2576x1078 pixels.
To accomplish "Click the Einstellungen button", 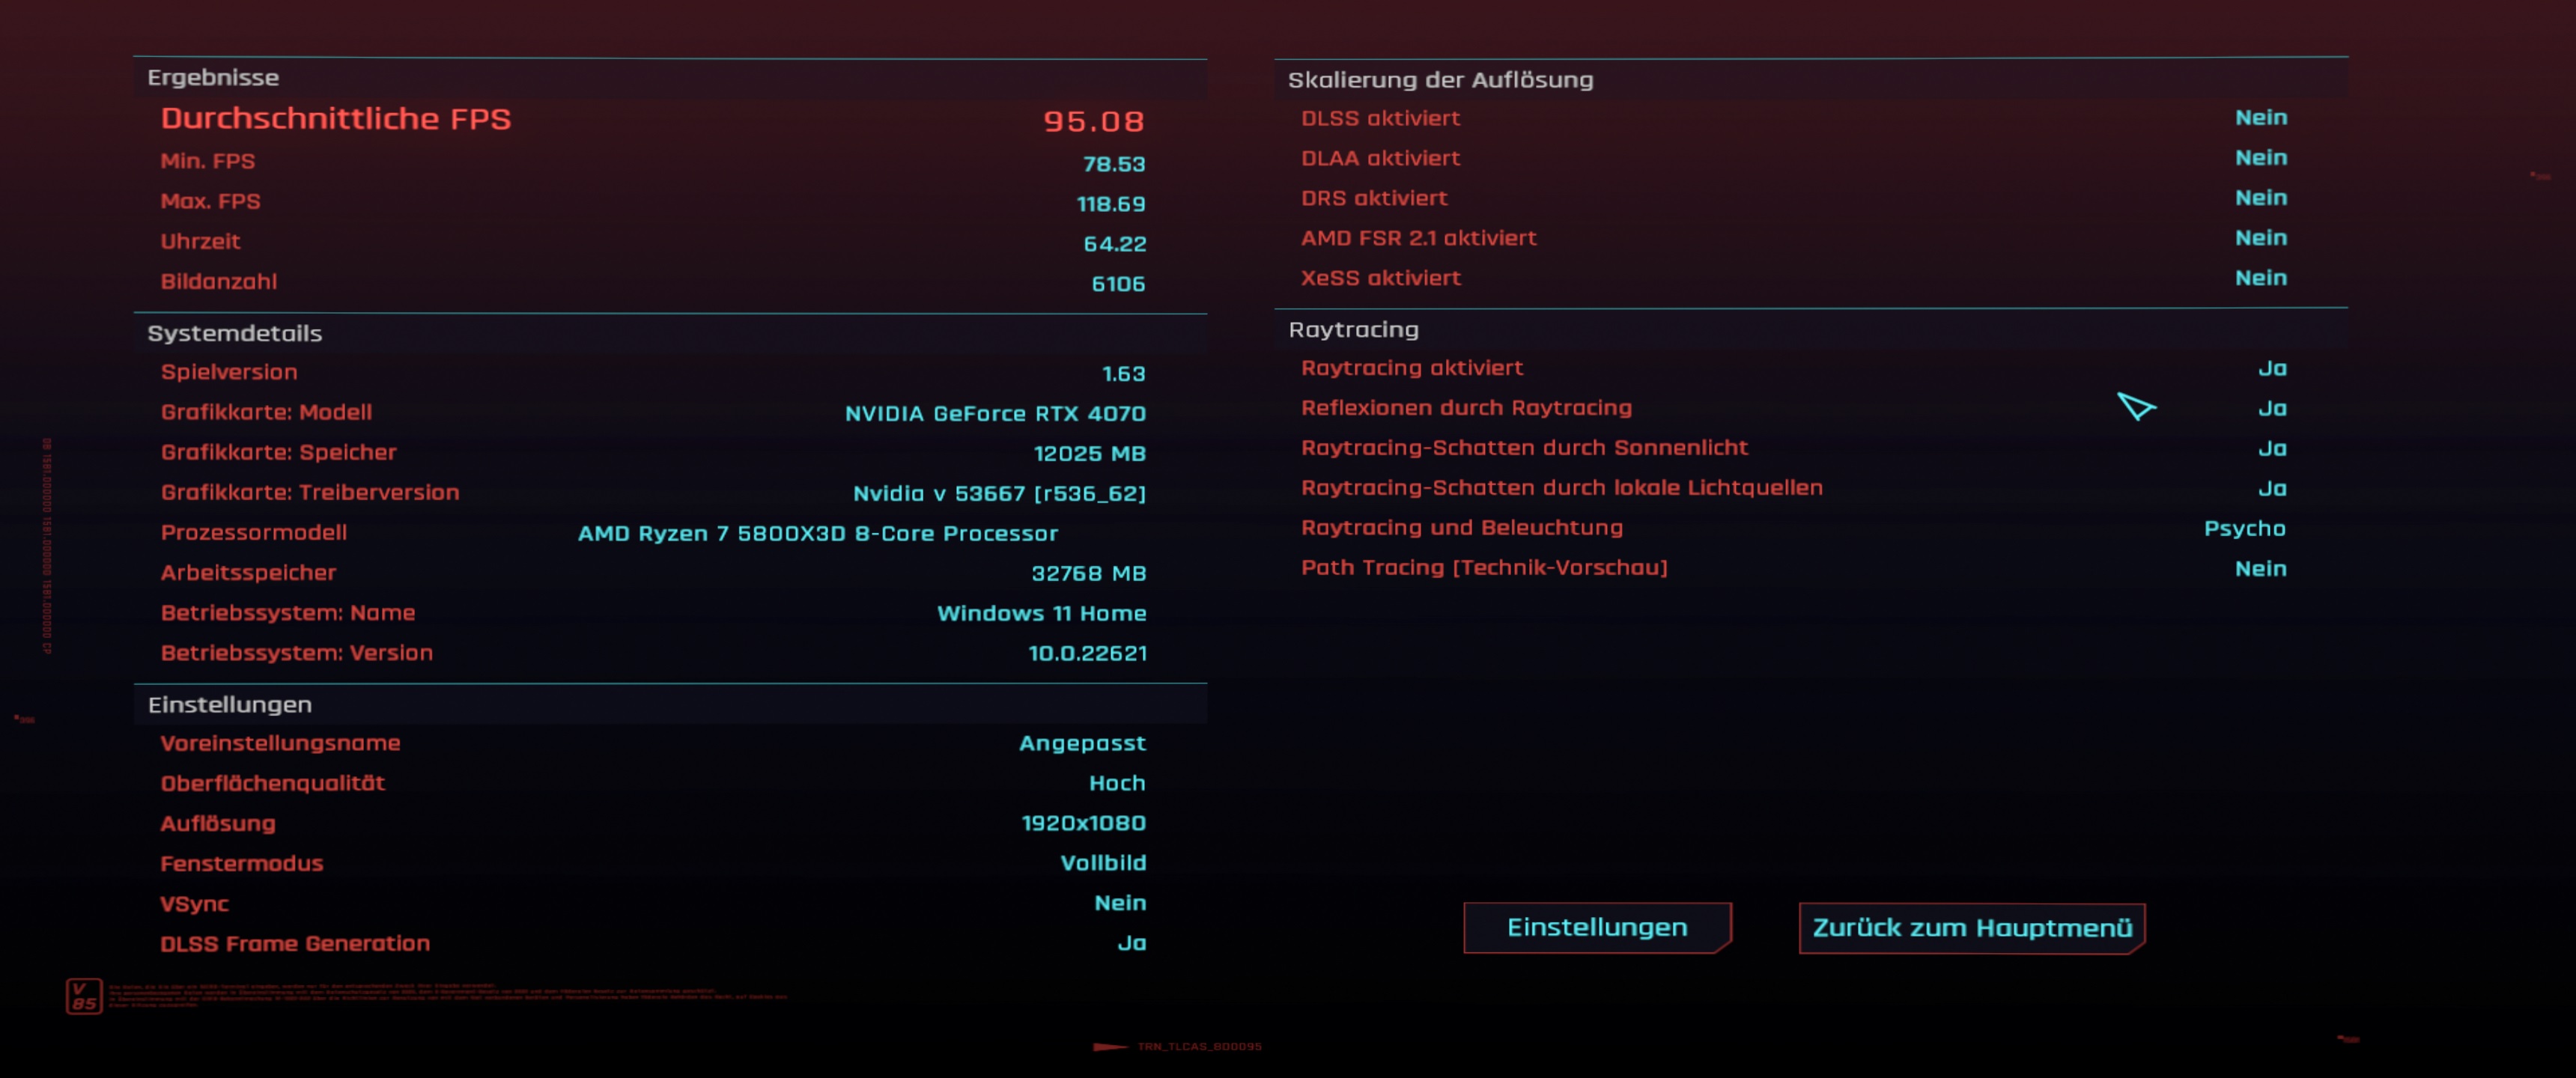I will 1596,927.
